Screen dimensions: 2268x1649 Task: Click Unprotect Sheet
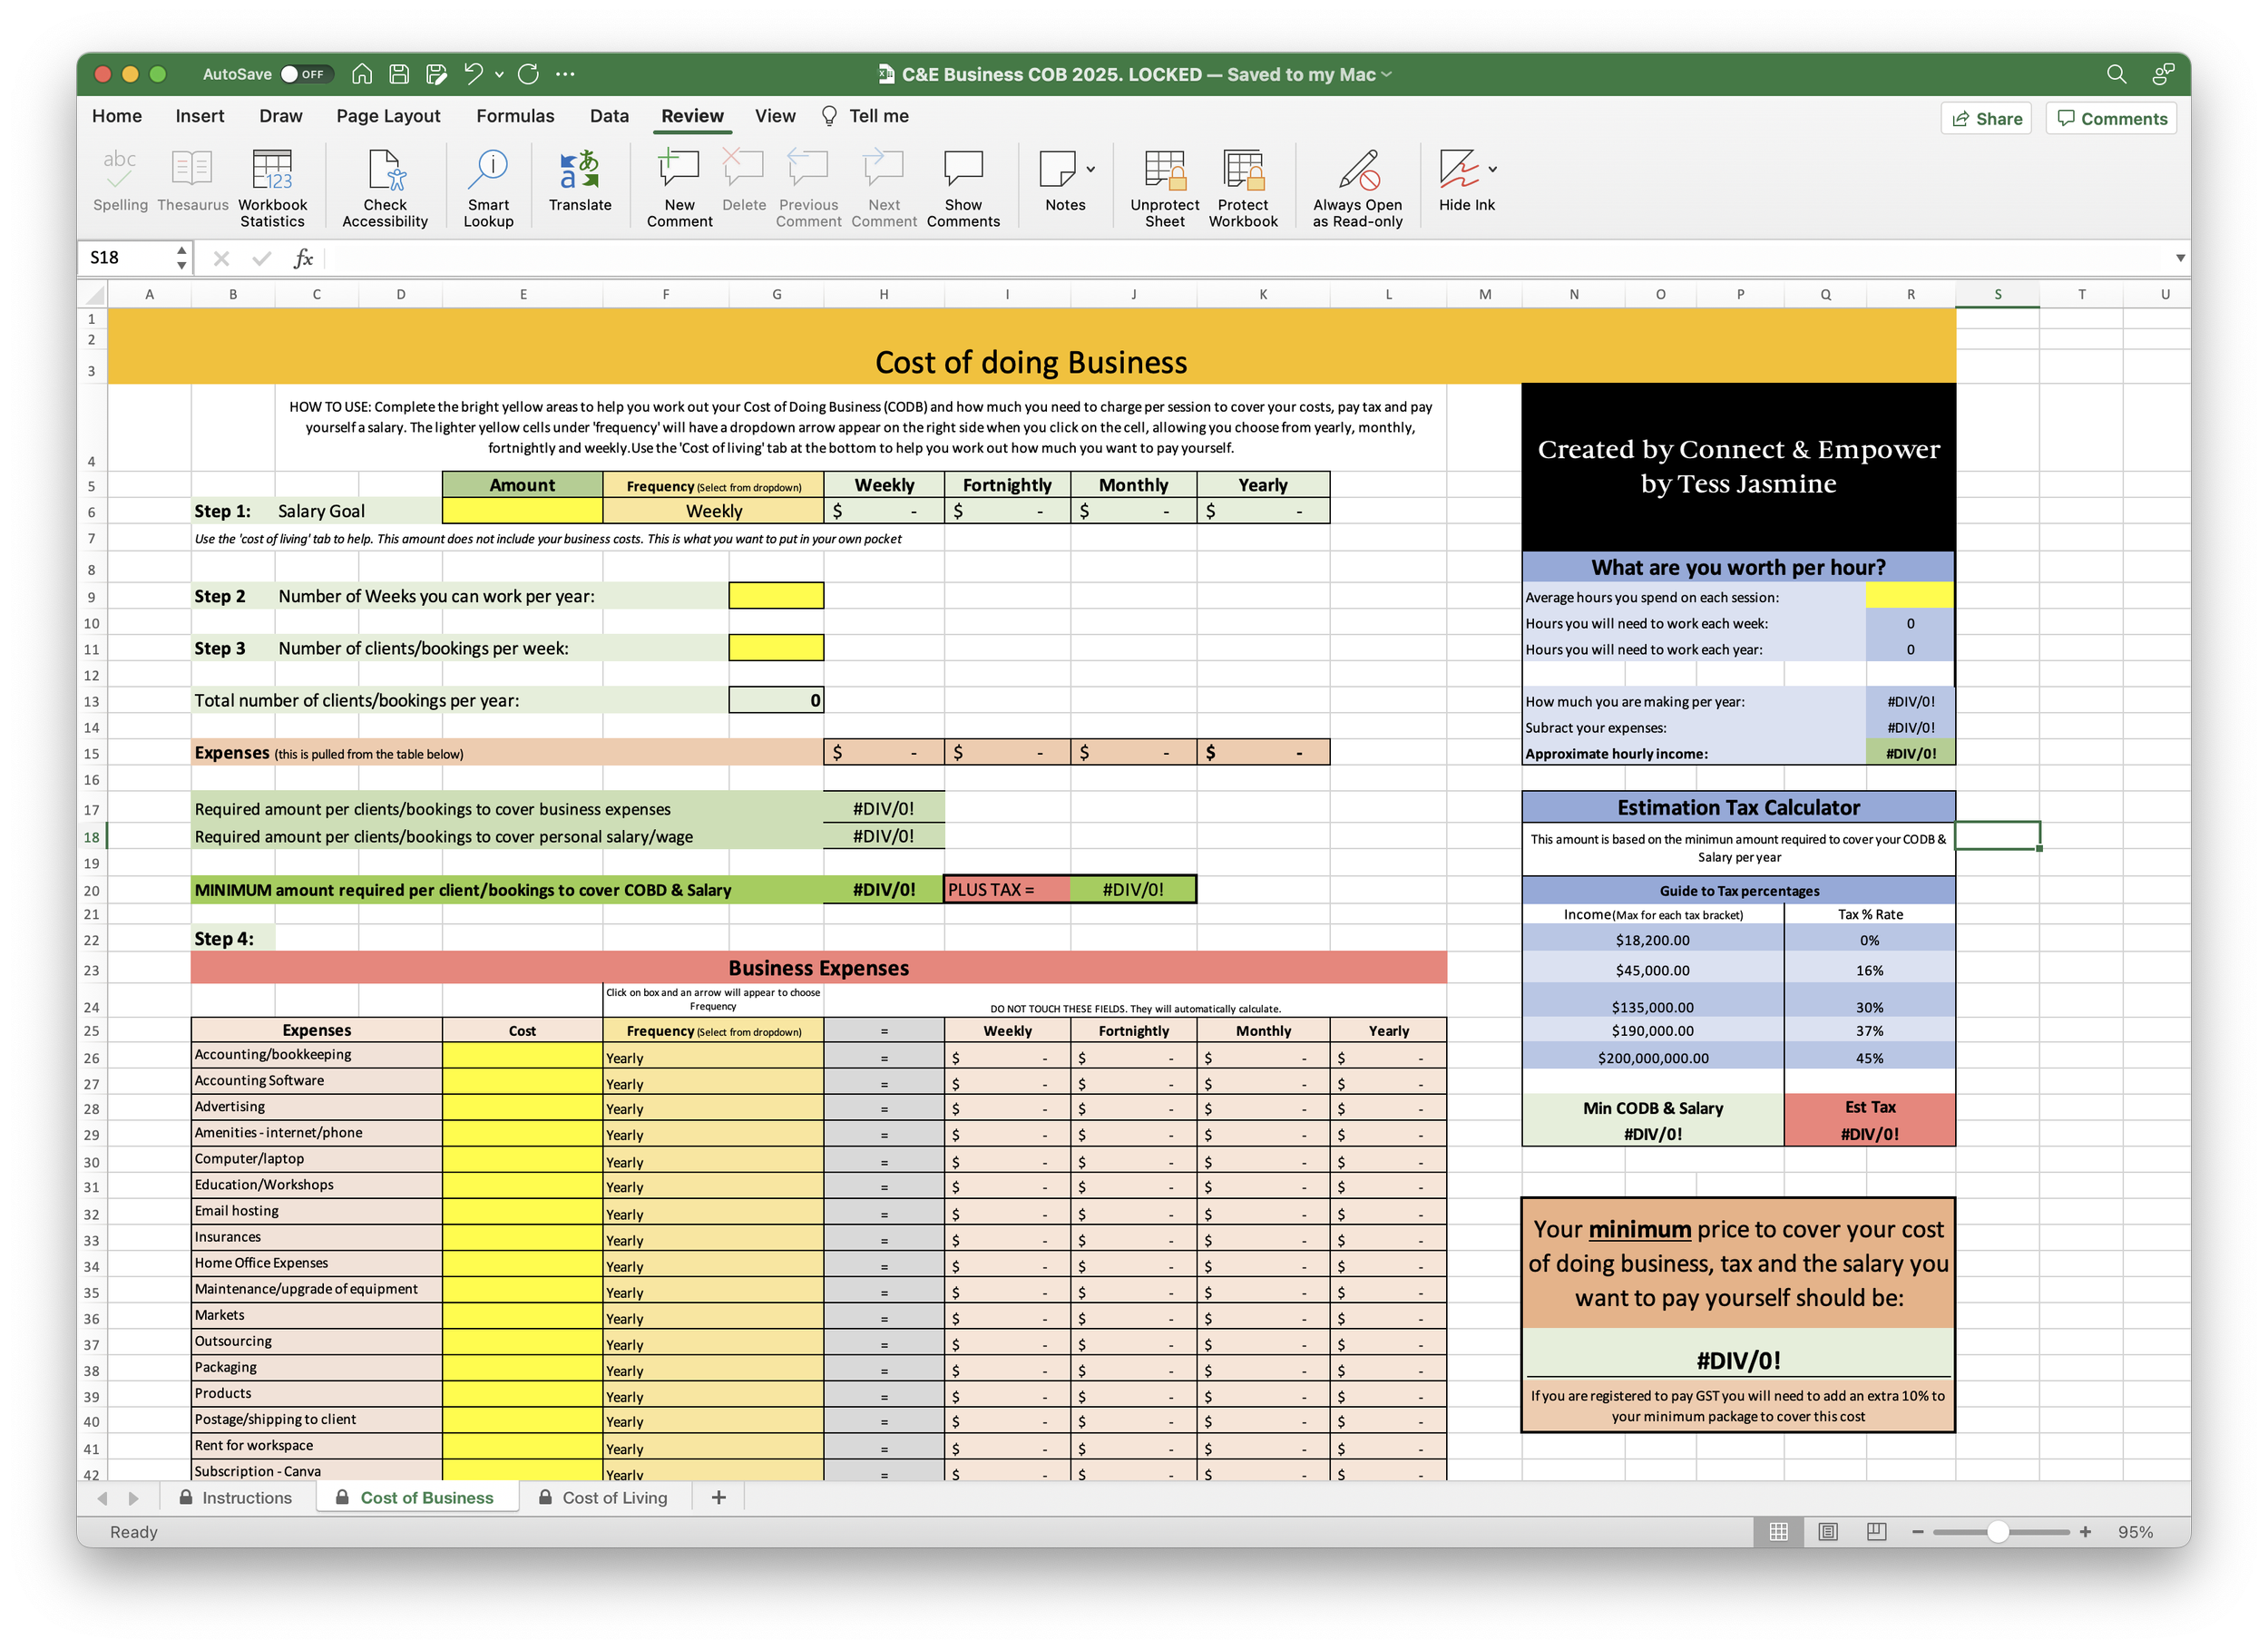[1165, 188]
